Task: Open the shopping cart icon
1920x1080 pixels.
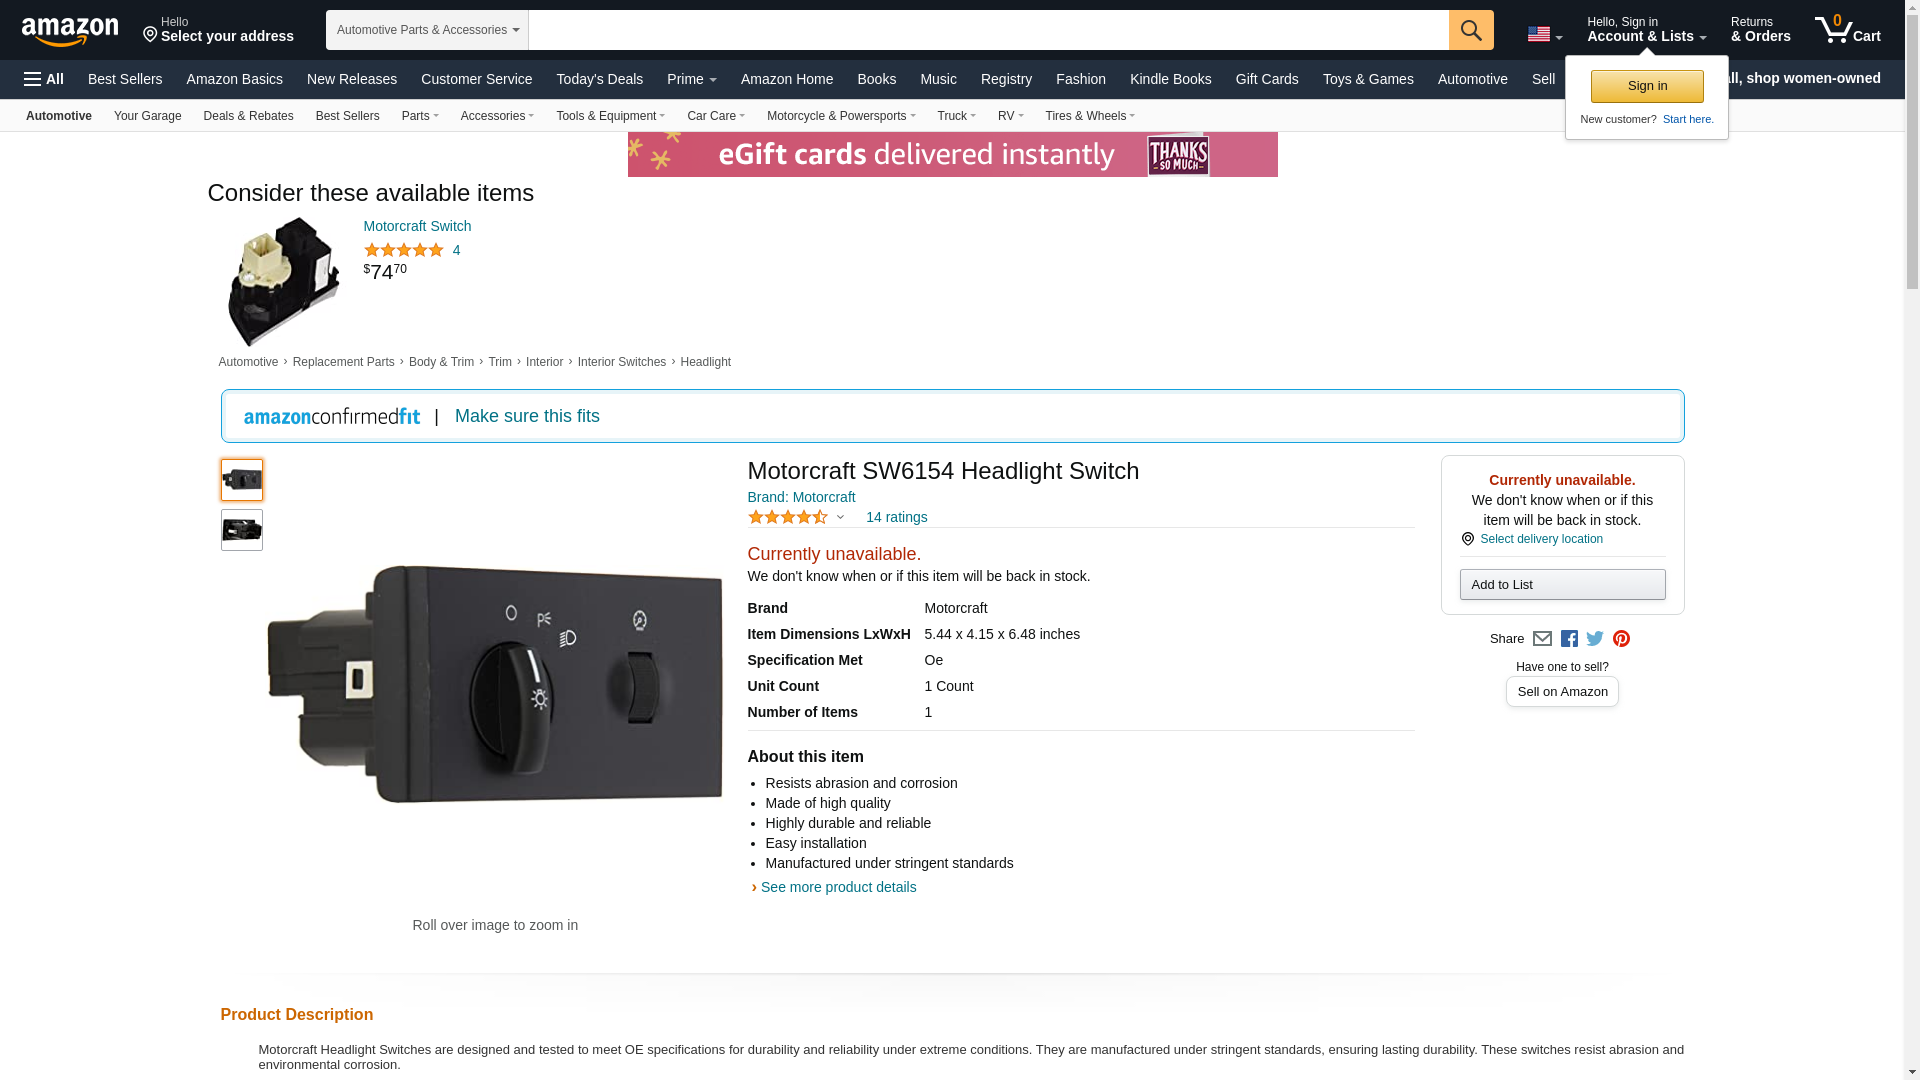Action: pos(1847,30)
